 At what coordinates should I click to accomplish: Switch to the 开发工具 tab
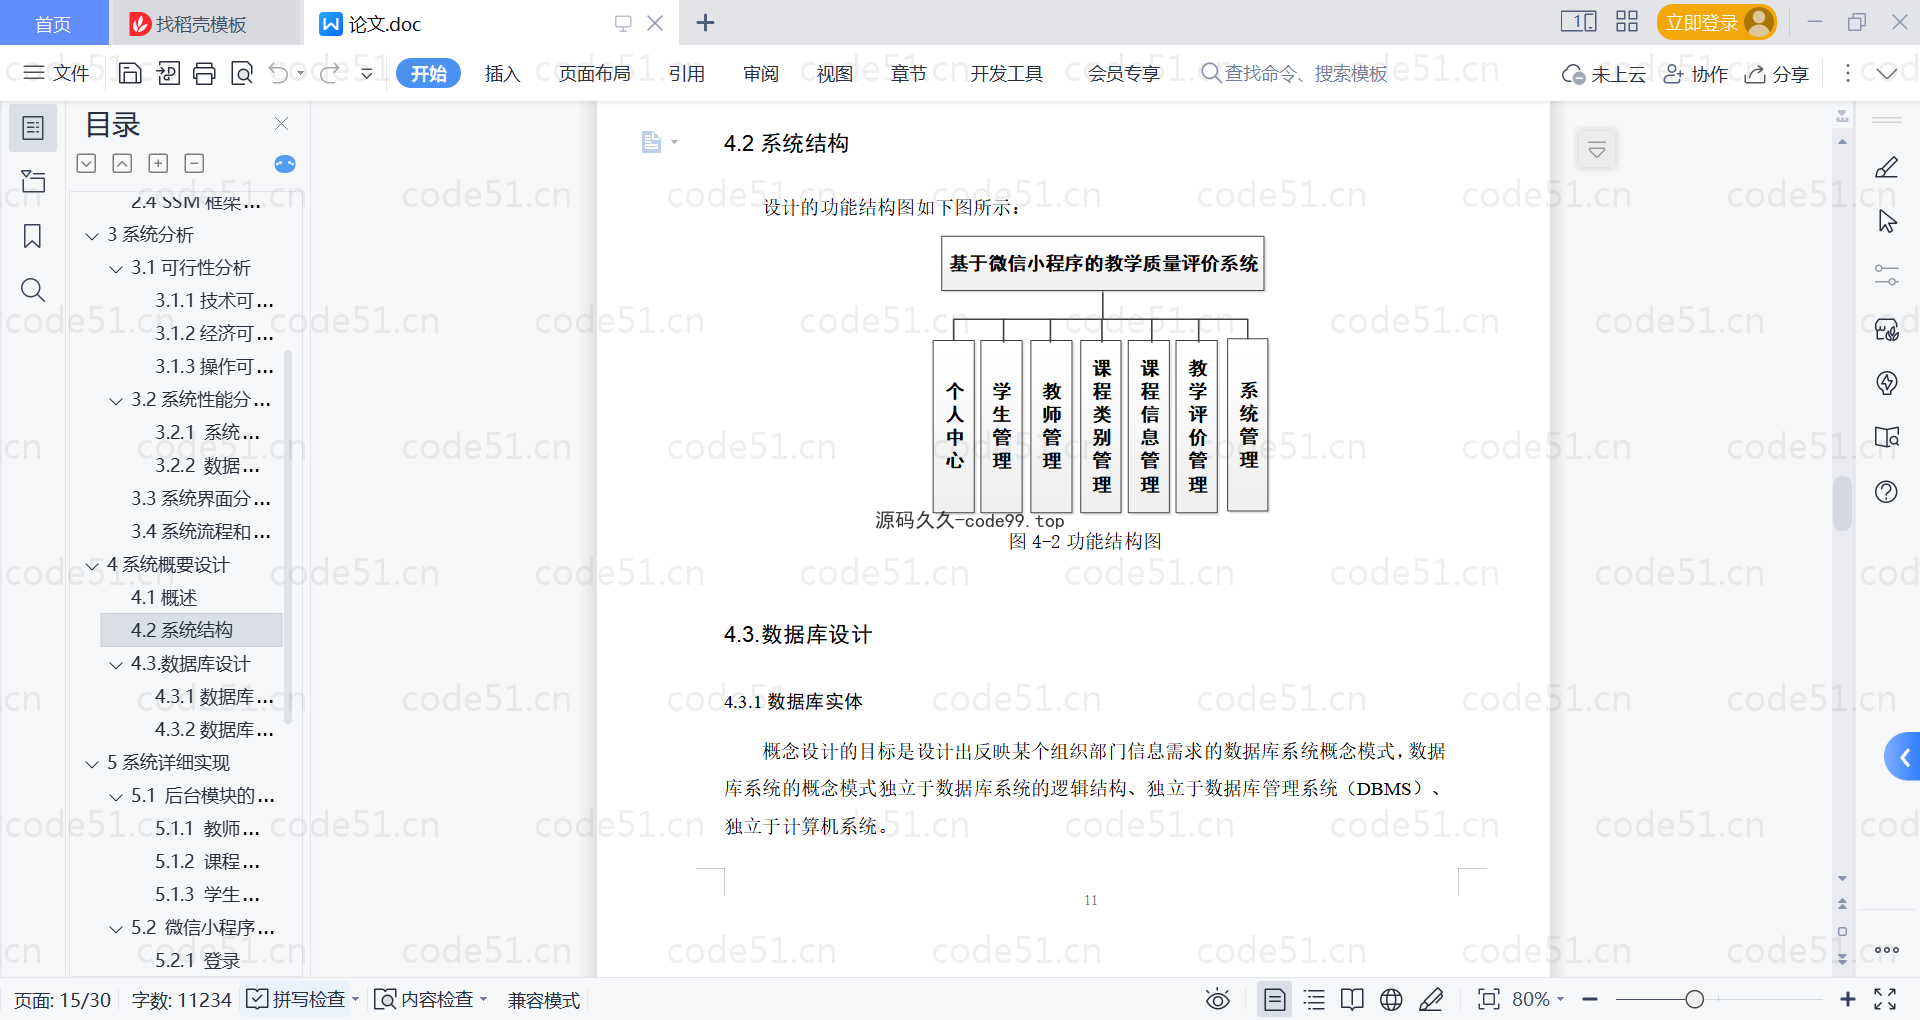click(1006, 73)
